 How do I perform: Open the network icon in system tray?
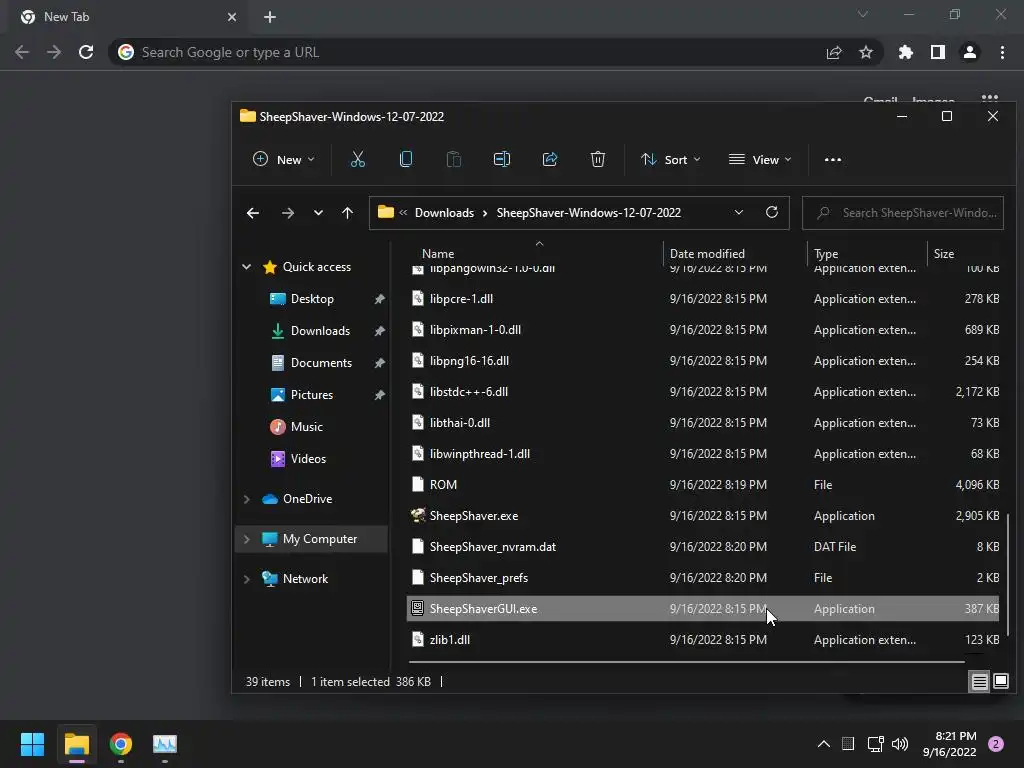(x=875, y=744)
